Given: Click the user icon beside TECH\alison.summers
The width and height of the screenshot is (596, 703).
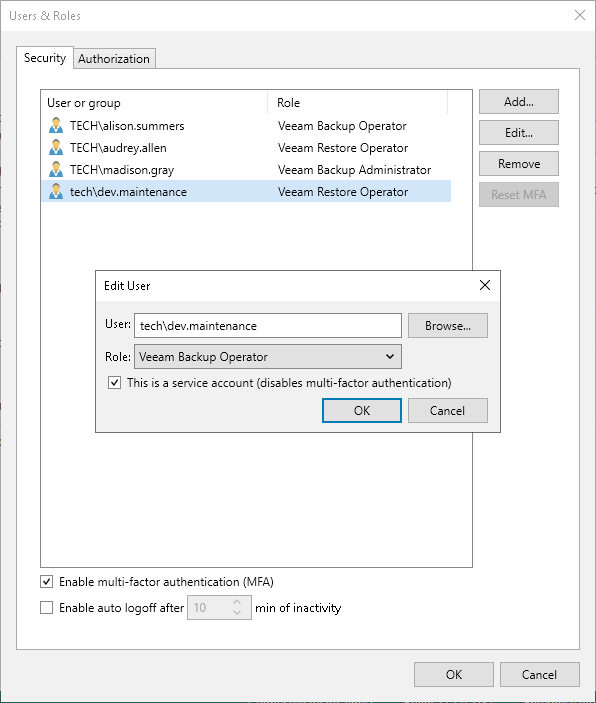Looking at the screenshot, I should coord(56,126).
